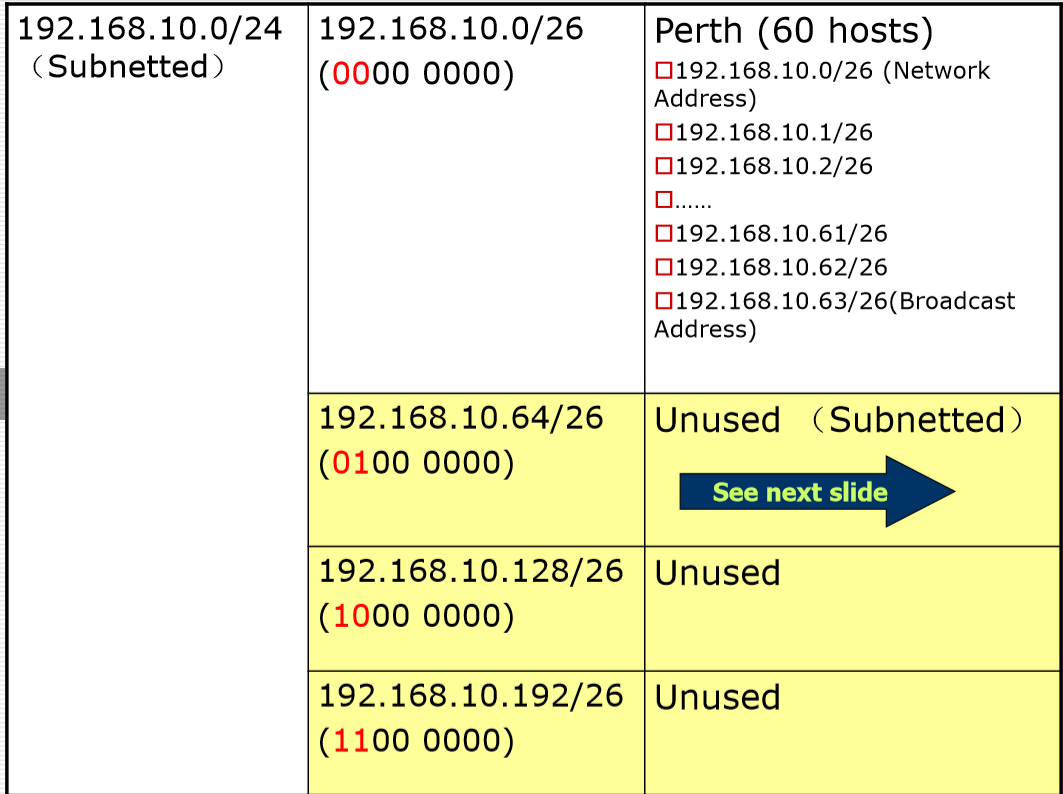This screenshot has width=1063, height=794.
Task: Select the 192.168.10.192/26 subnet text
Action: point(470,695)
